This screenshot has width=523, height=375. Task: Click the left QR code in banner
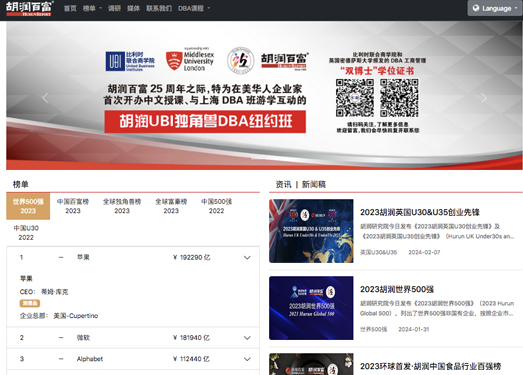click(355, 98)
